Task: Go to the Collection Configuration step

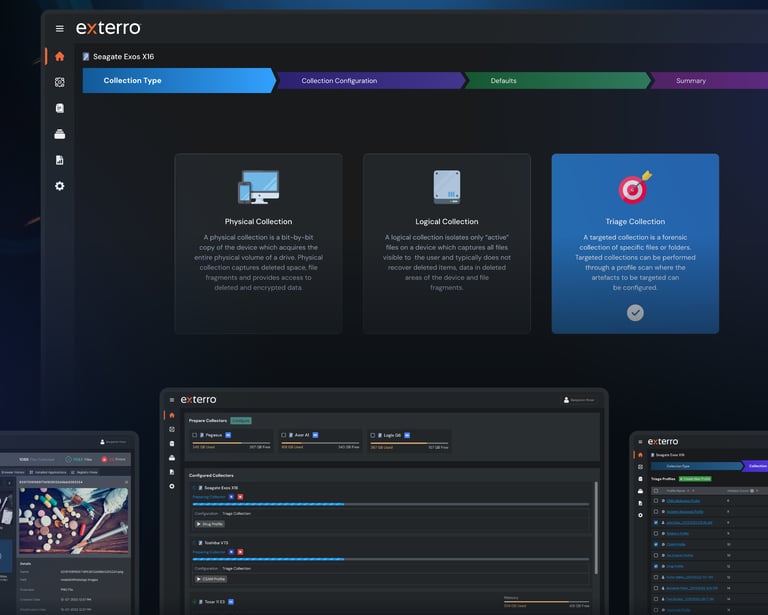Action: click(x=371, y=80)
